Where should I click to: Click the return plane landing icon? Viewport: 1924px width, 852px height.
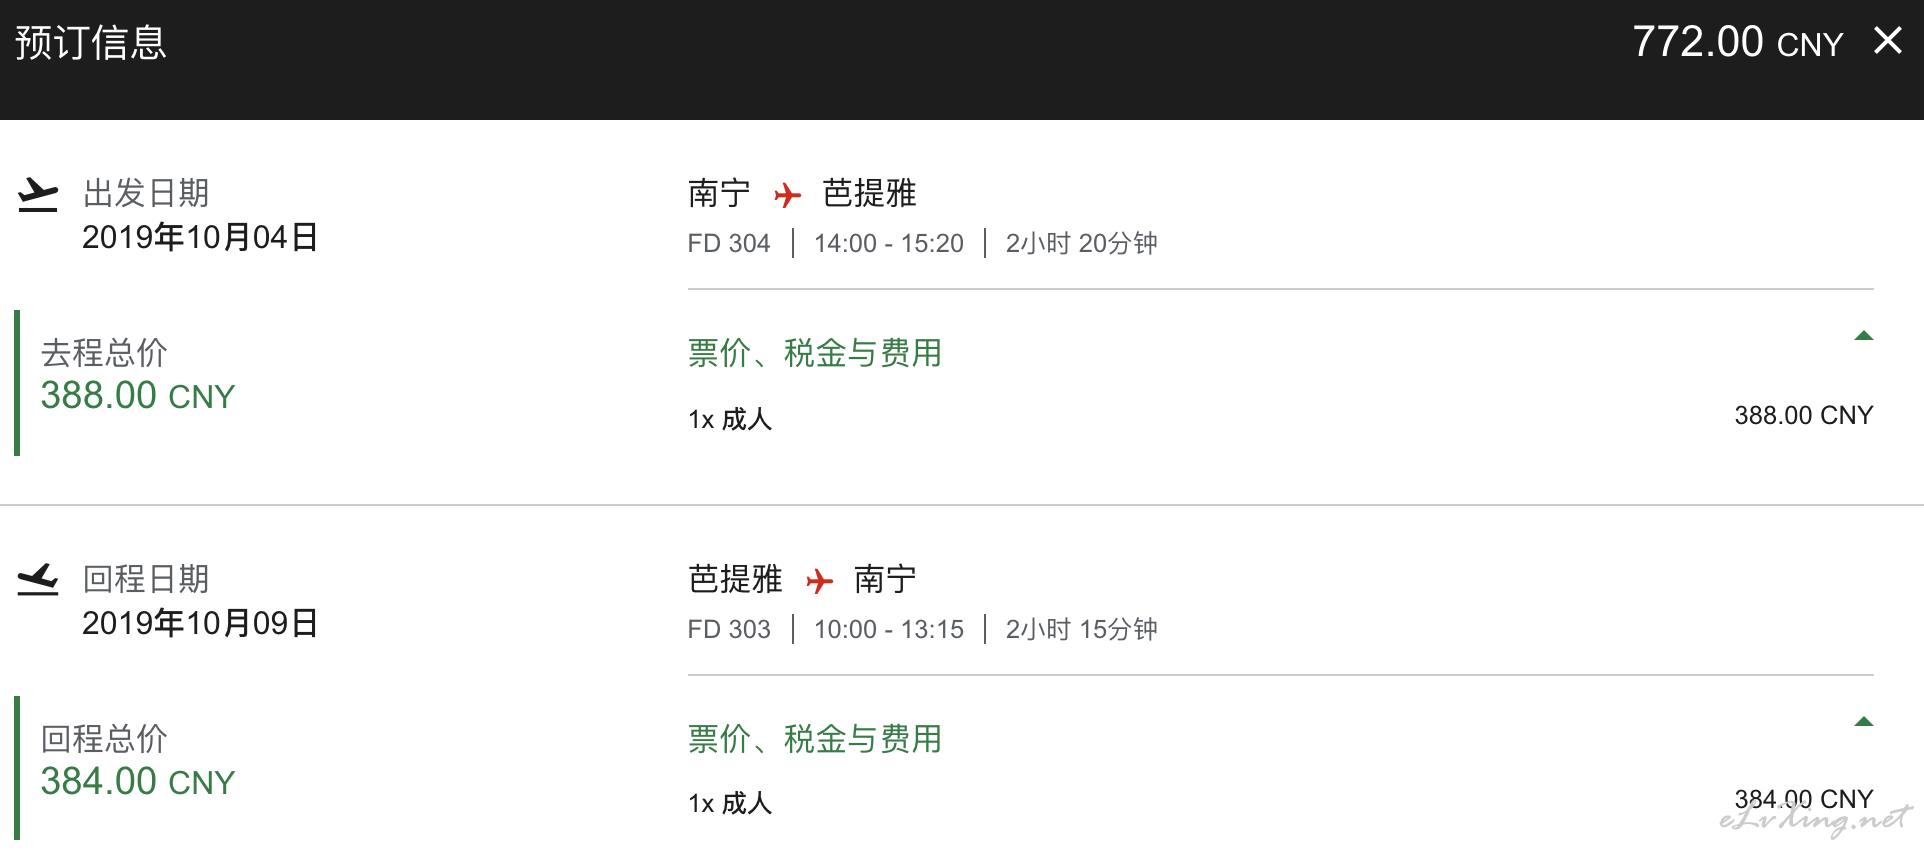point(38,580)
